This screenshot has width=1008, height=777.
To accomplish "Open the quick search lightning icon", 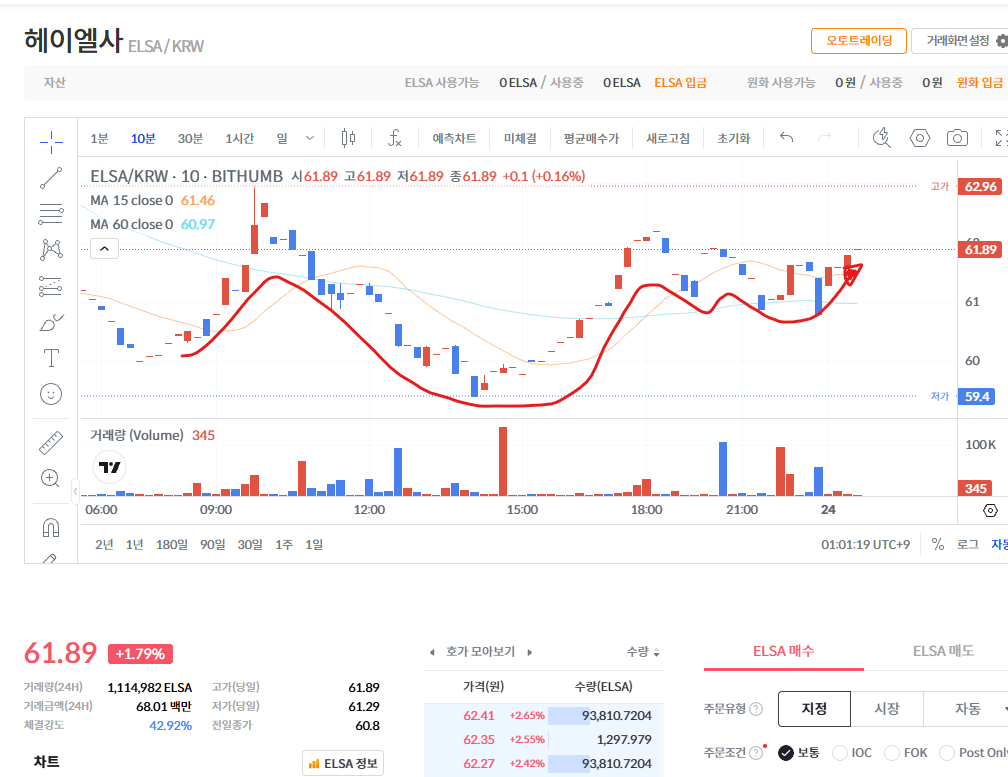I will point(881,138).
